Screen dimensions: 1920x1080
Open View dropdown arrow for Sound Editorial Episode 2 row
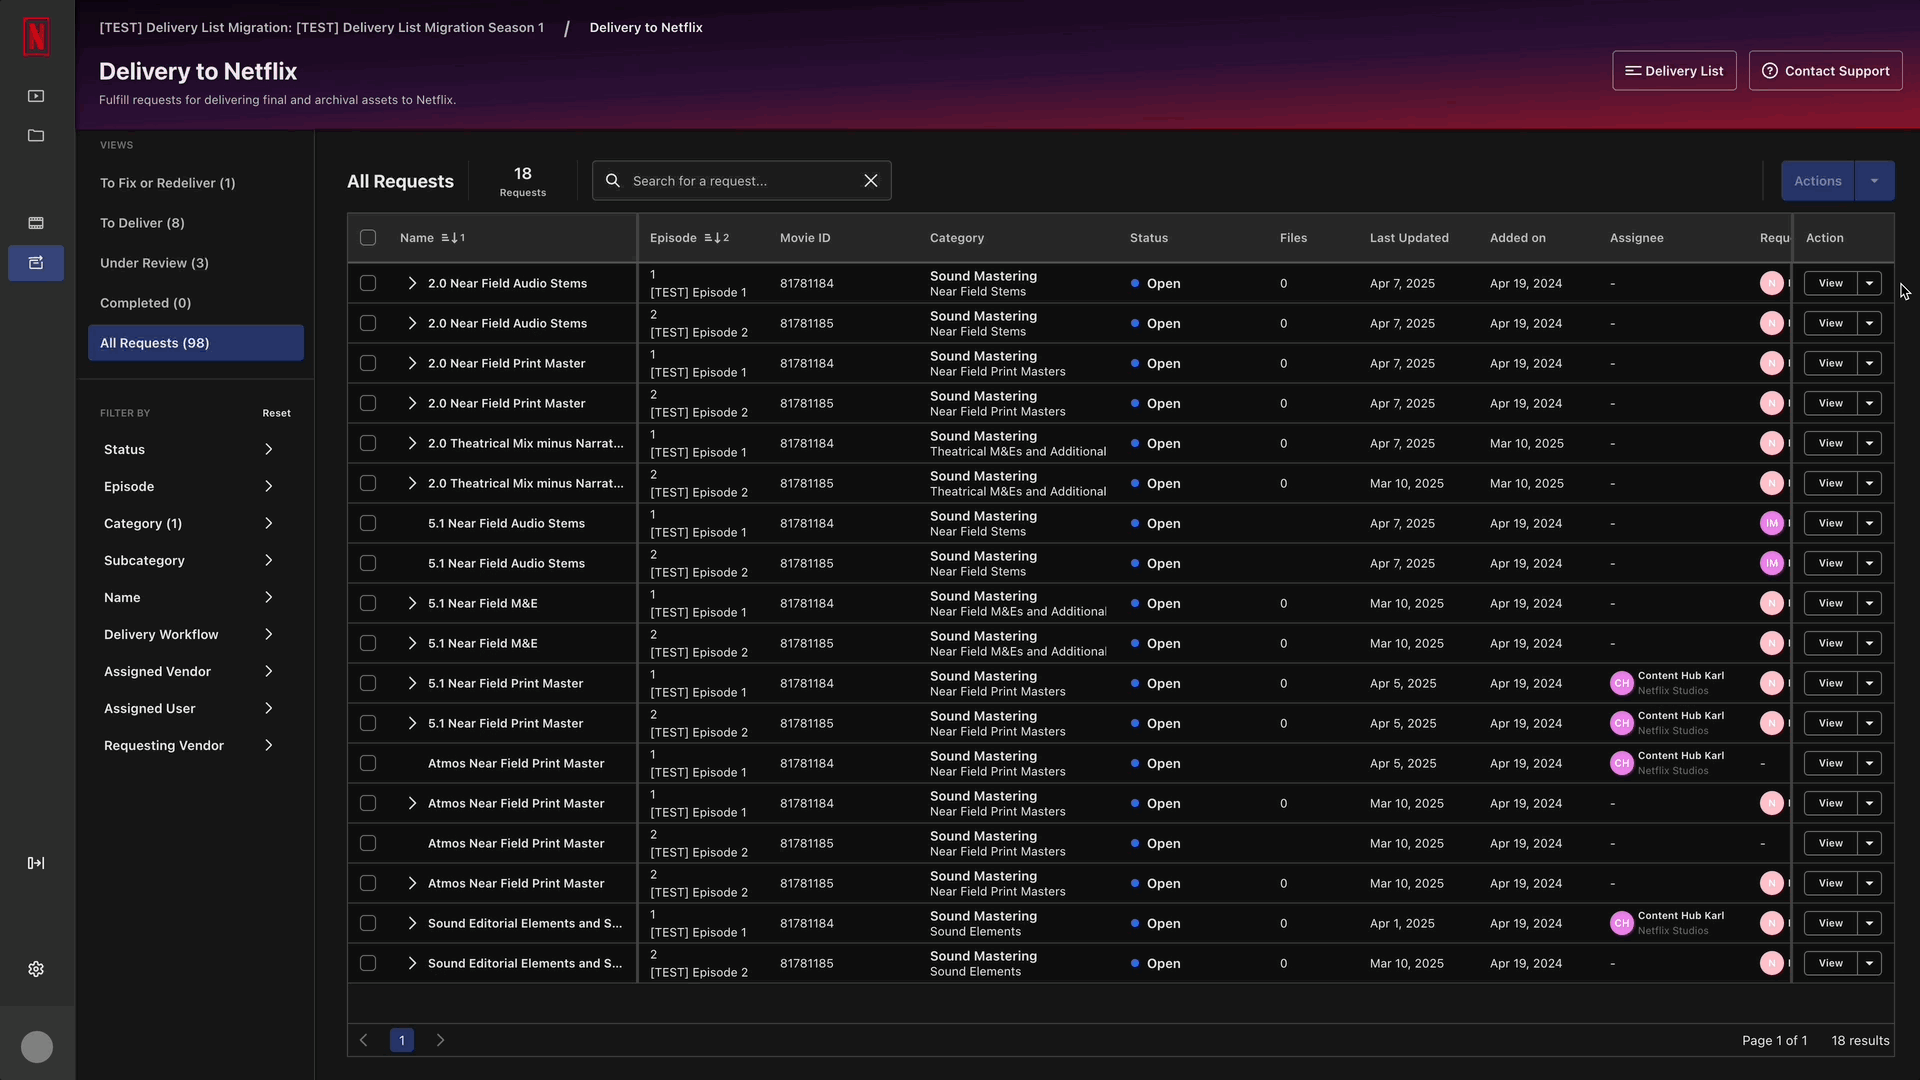pyautogui.click(x=1870, y=963)
